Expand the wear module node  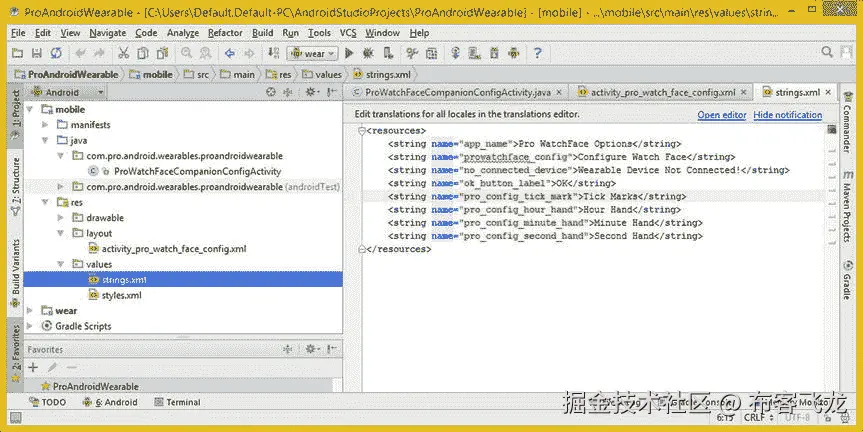30,311
